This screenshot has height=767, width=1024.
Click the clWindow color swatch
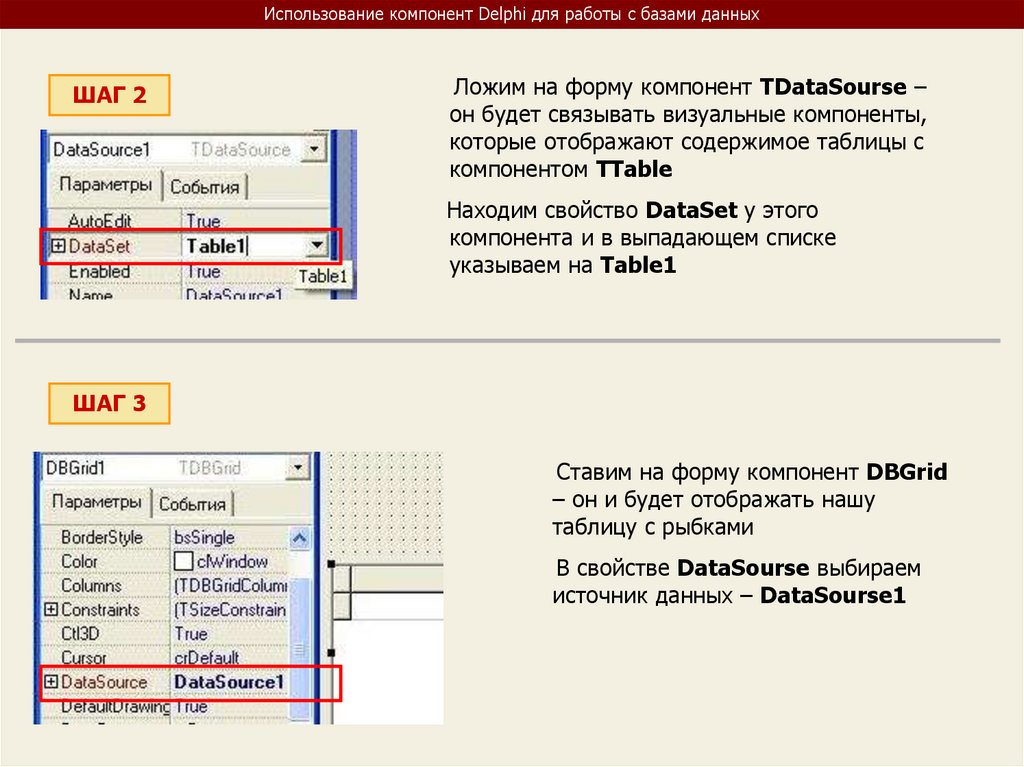[184, 561]
